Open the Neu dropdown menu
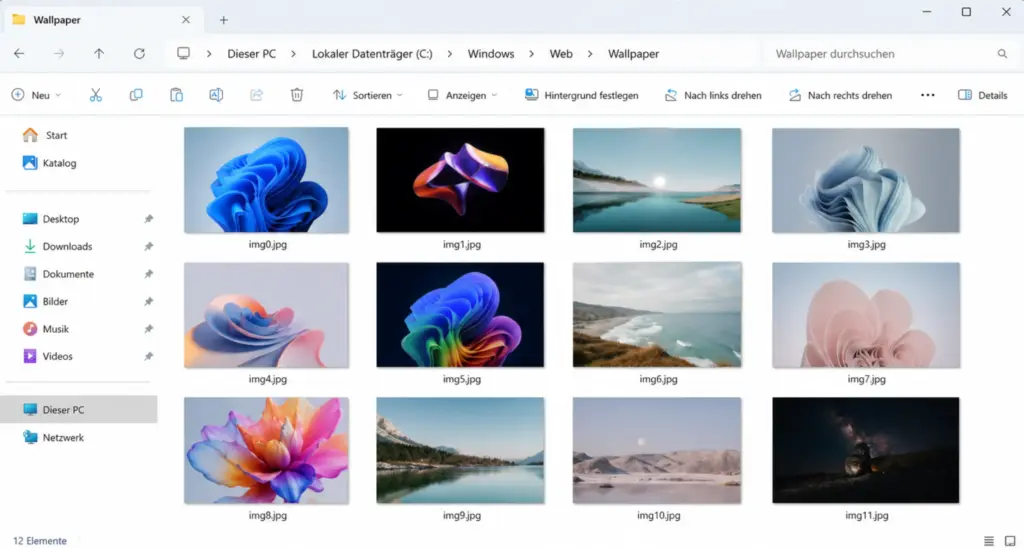The height and width of the screenshot is (548, 1024). point(37,95)
